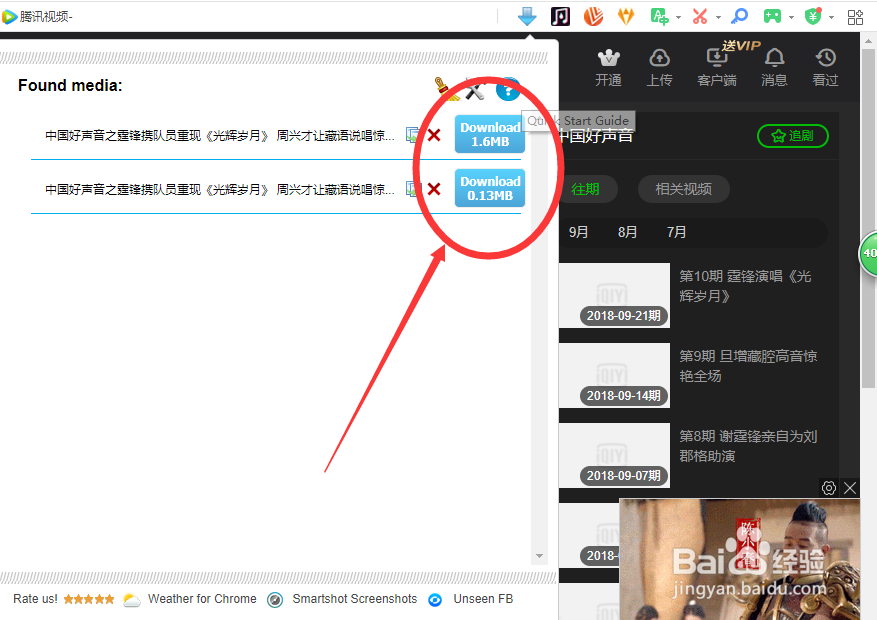Open 第10期 霆锋演唱《光辉岁月》 title

tap(745, 286)
